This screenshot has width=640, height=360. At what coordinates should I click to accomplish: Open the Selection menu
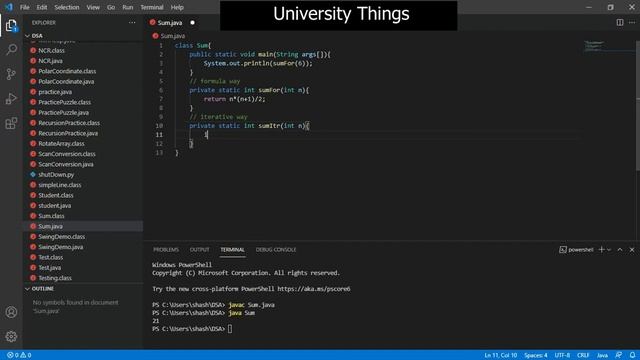[x=67, y=7]
